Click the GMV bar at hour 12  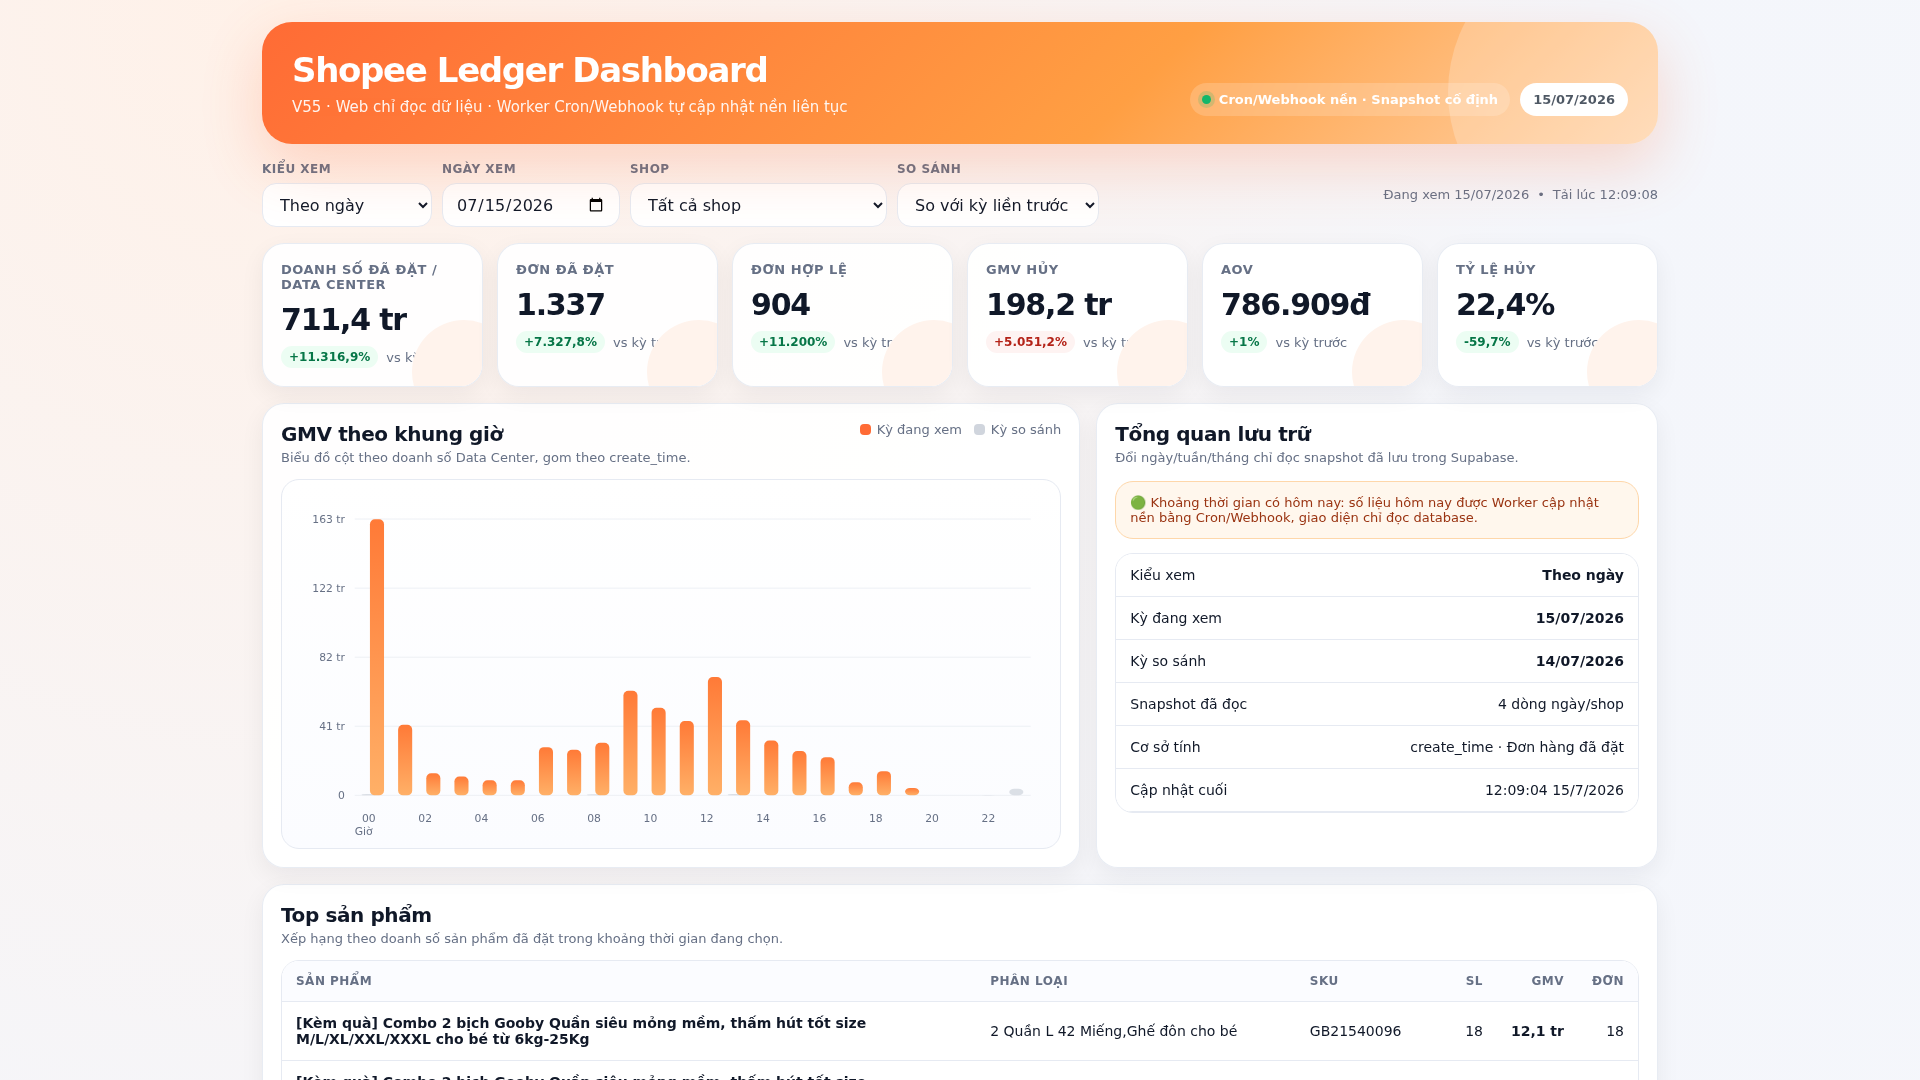coord(715,736)
